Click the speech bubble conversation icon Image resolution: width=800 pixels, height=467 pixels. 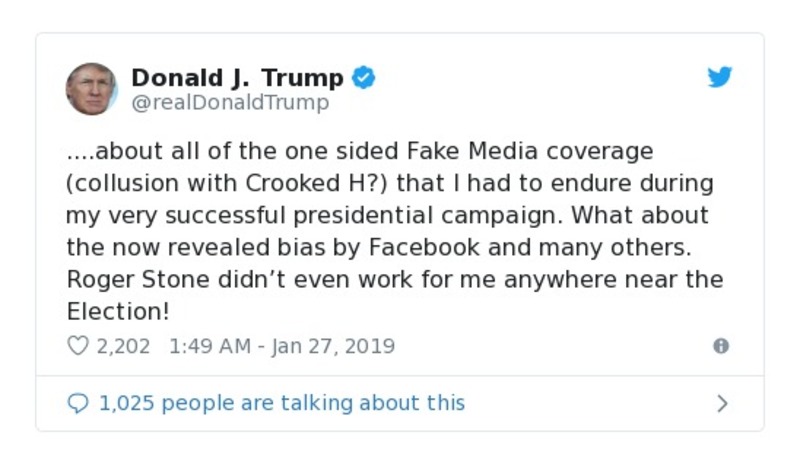coord(78,403)
